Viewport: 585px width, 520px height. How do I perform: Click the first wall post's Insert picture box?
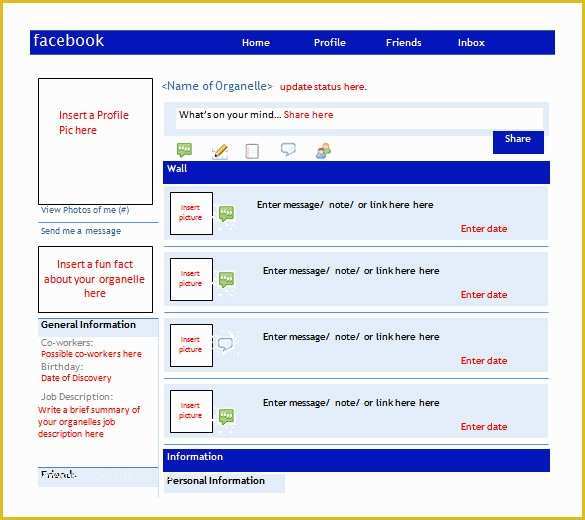click(191, 213)
